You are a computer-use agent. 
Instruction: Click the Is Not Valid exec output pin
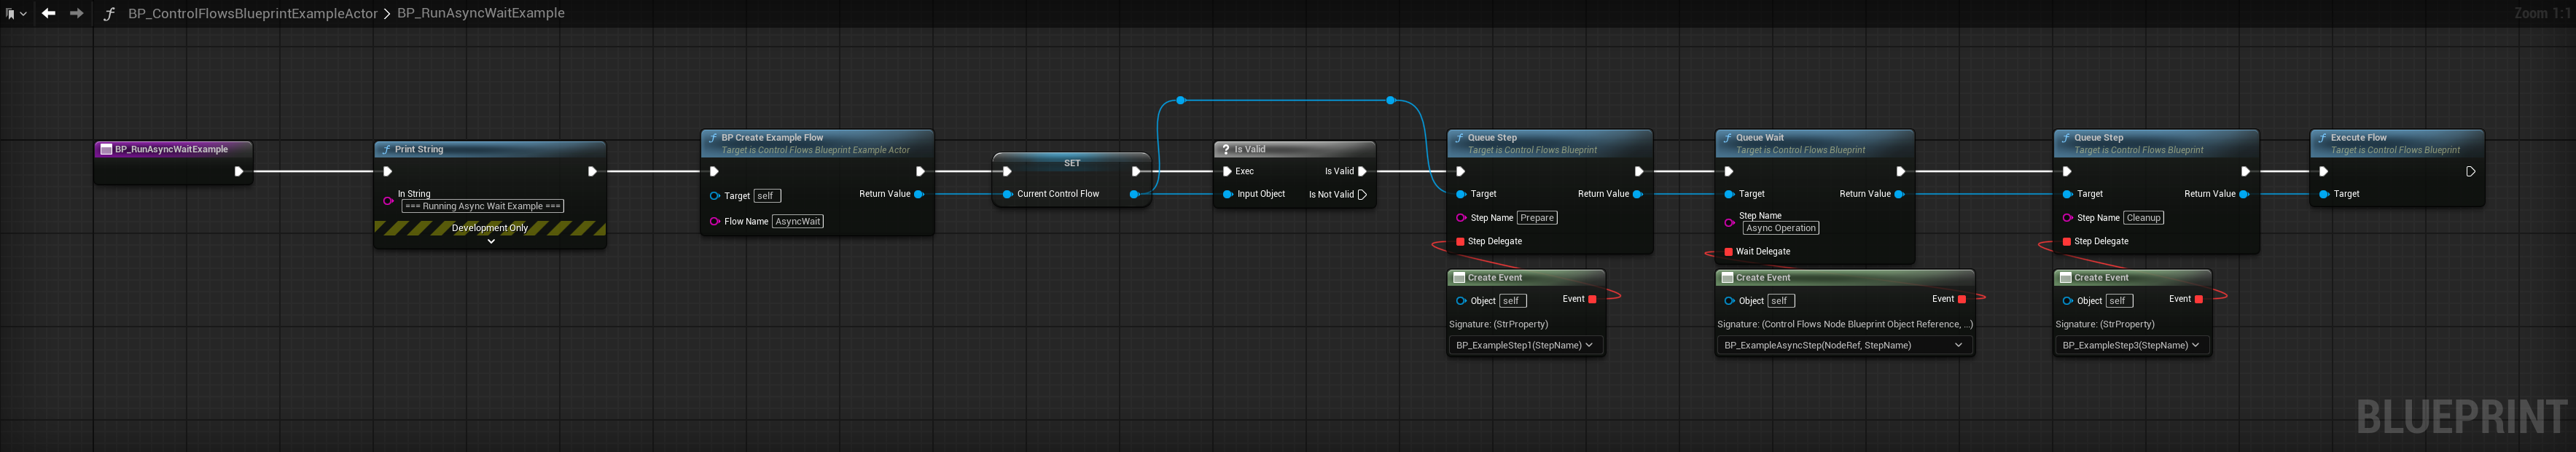1362,195
